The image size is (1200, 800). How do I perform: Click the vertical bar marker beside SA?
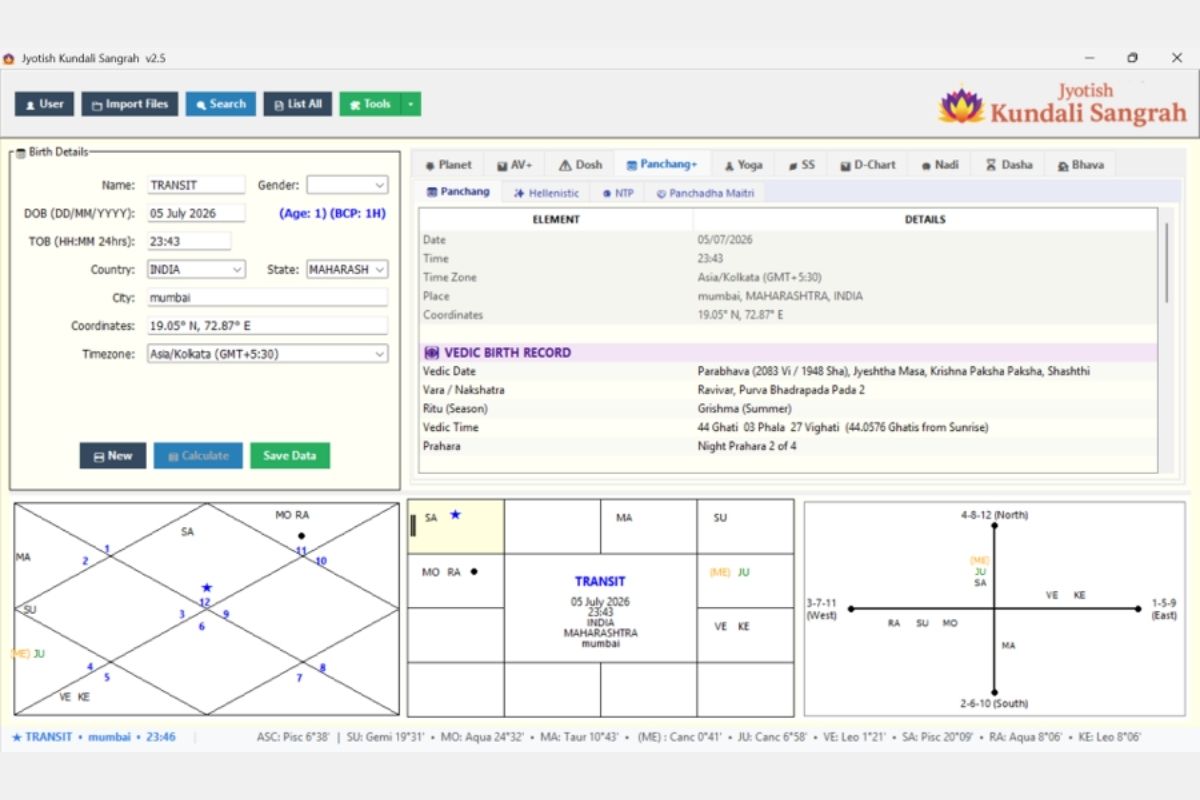413,525
